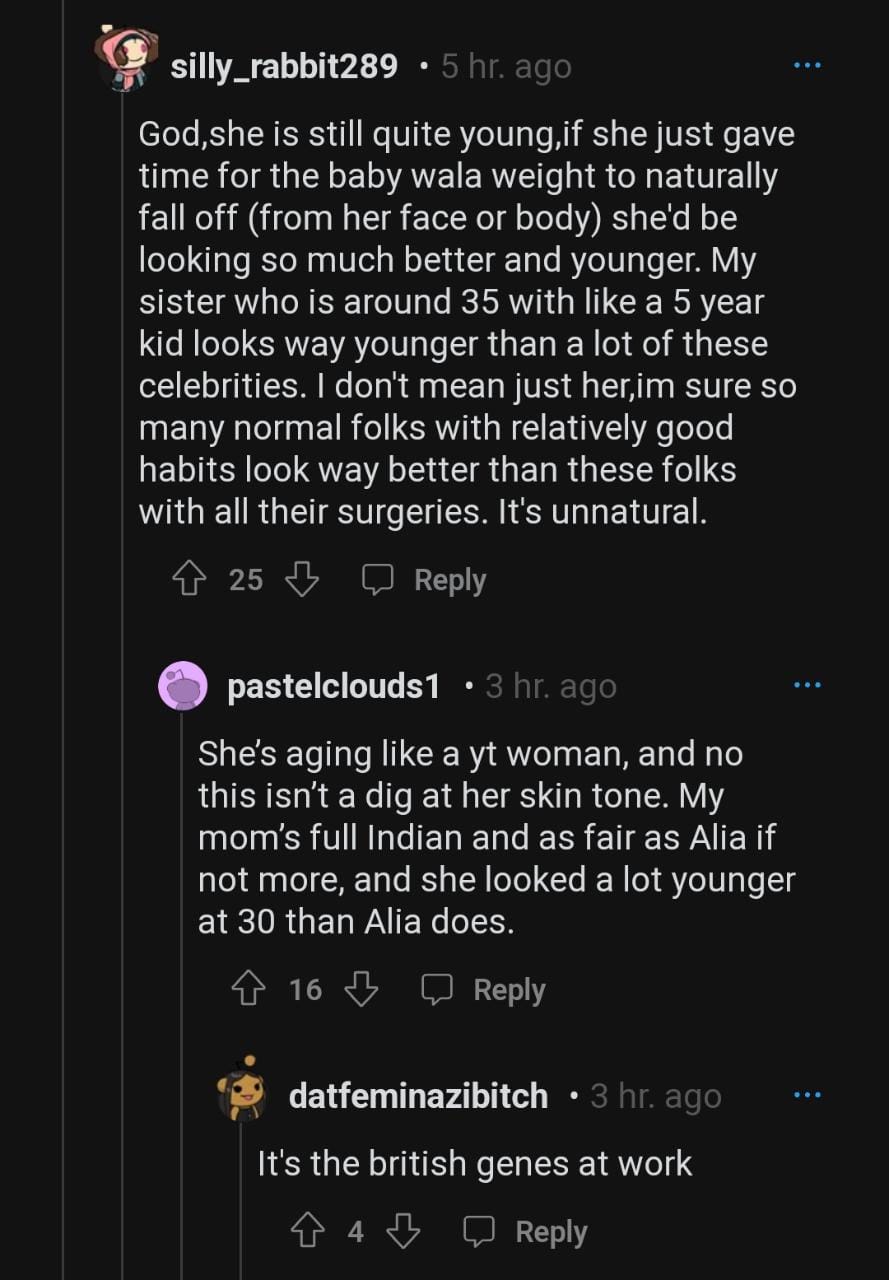Downvote datfeminazibitch's comment
Image resolution: width=889 pixels, height=1280 pixels.
[x=402, y=1231]
